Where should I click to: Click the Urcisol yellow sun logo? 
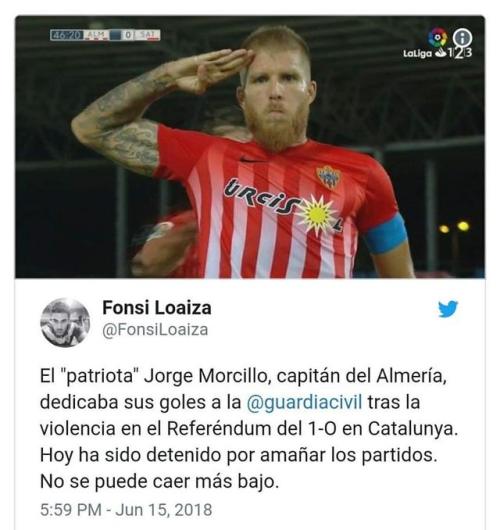317,215
